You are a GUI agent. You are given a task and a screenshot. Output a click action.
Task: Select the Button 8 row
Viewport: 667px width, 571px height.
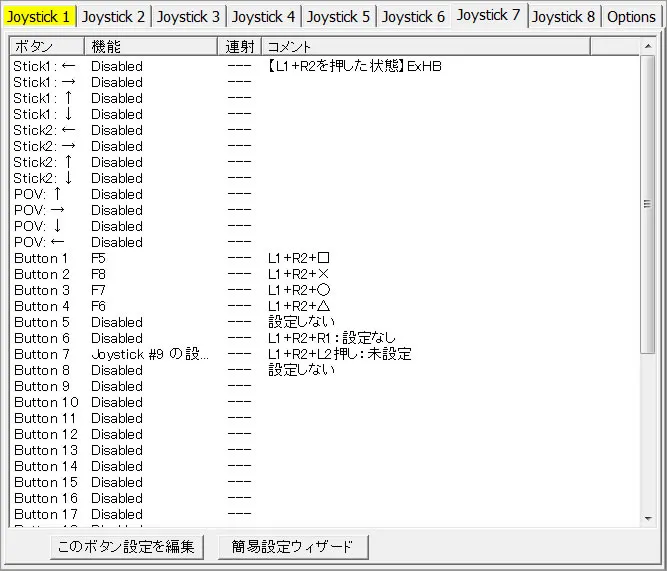[x=324, y=370]
